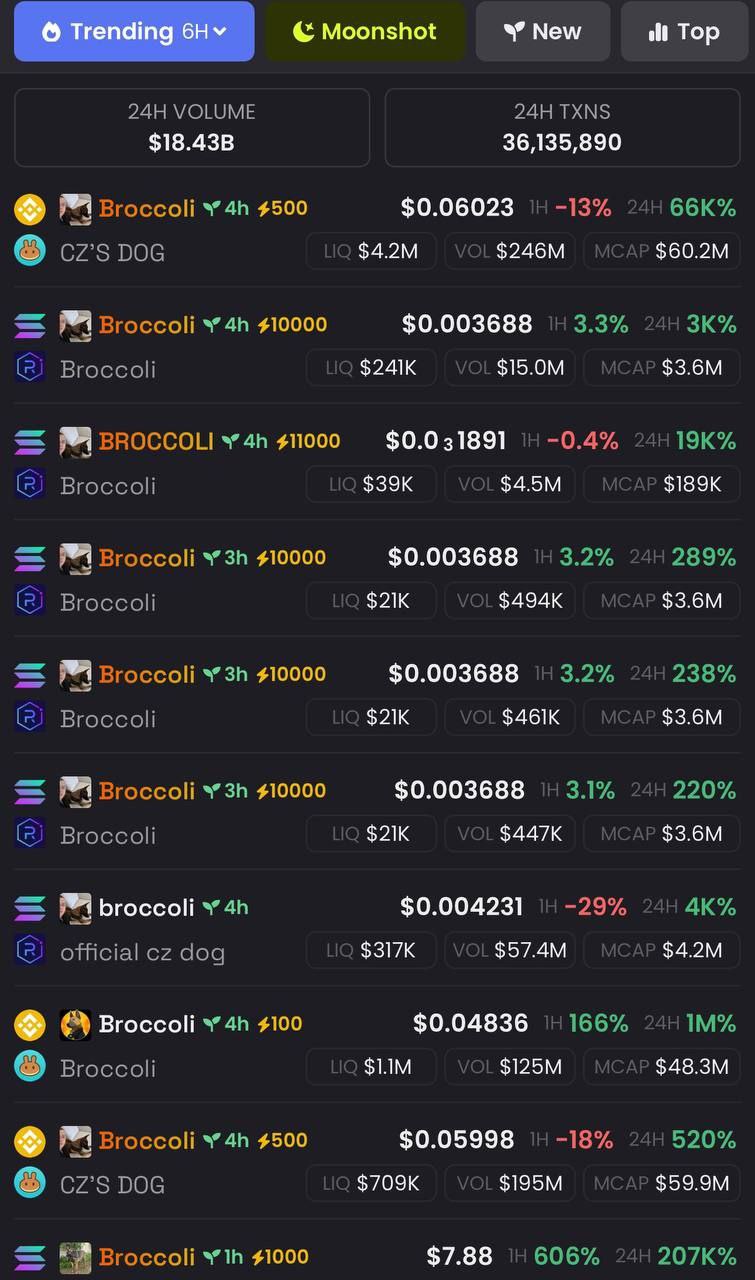The width and height of the screenshot is (755, 1280).
Task: Click the sprout age icon on lowercase broccoli row
Action: tap(211, 908)
